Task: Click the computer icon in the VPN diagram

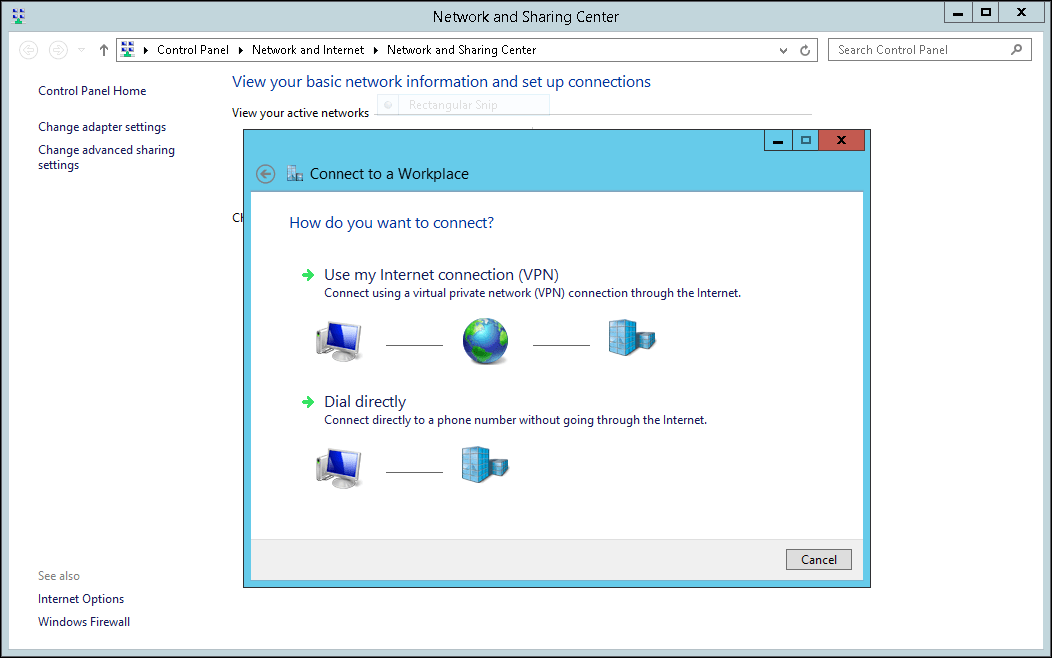Action: (339, 341)
